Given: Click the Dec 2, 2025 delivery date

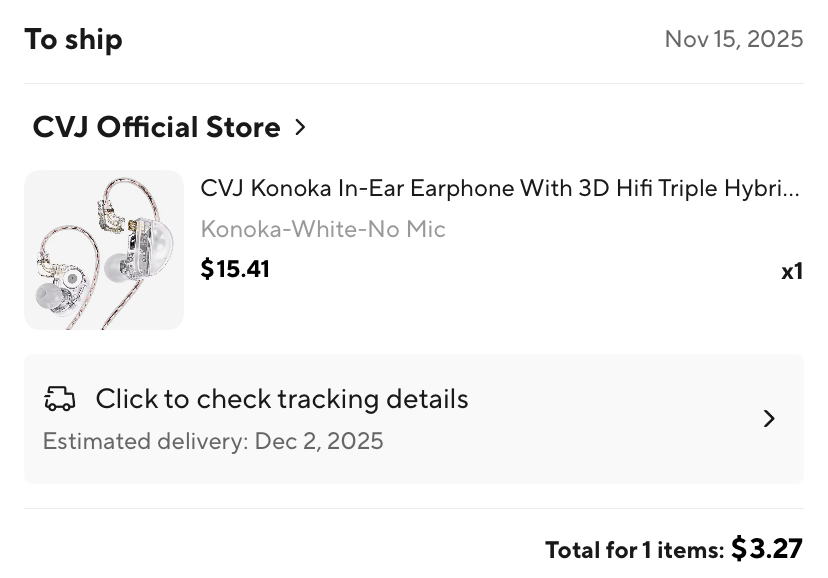Looking at the screenshot, I should [319, 442].
